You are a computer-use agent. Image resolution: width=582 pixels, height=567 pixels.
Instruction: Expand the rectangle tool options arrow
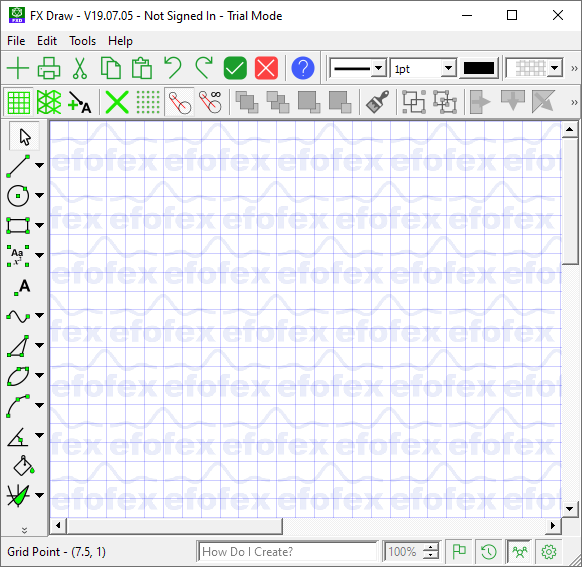[39, 225]
